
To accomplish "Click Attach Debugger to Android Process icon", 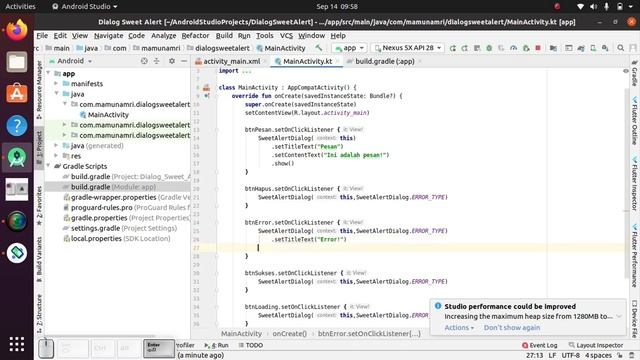I will tap(526, 48).
